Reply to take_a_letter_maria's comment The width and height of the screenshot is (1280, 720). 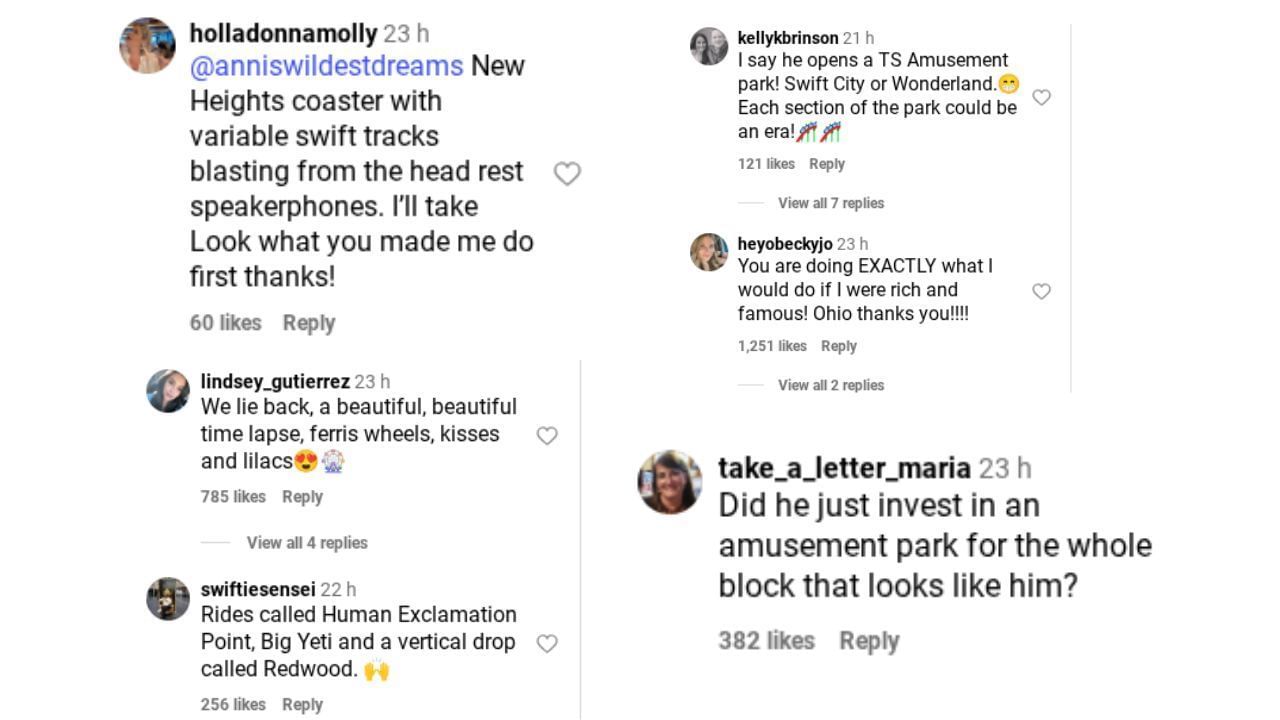pyautogui.click(x=868, y=641)
